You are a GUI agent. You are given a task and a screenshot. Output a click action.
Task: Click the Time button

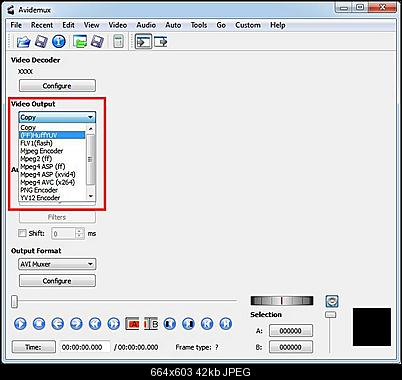[x=34, y=347]
